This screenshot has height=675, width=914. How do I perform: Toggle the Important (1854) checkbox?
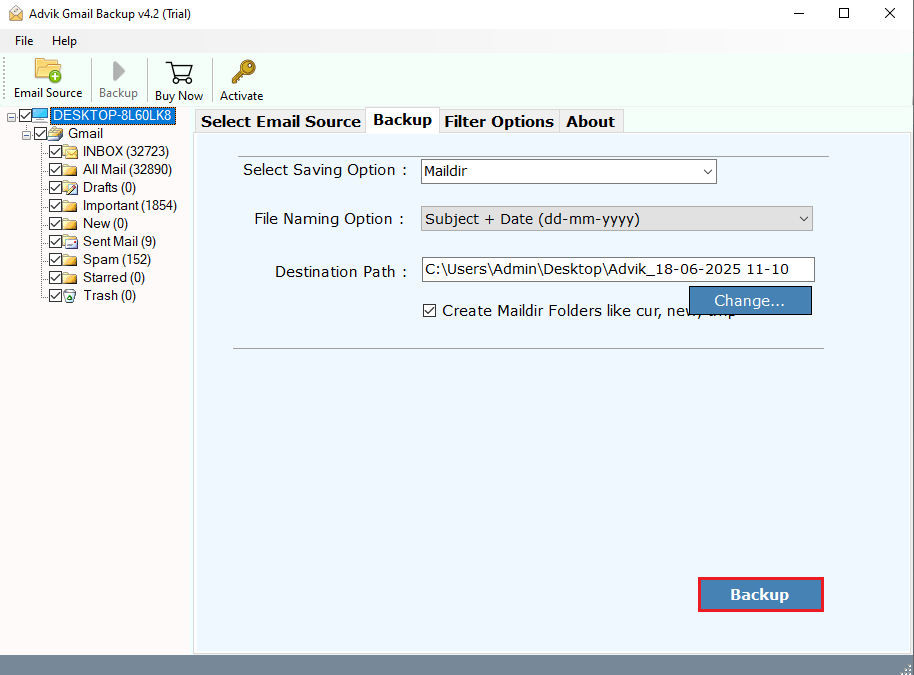click(55, 206)
